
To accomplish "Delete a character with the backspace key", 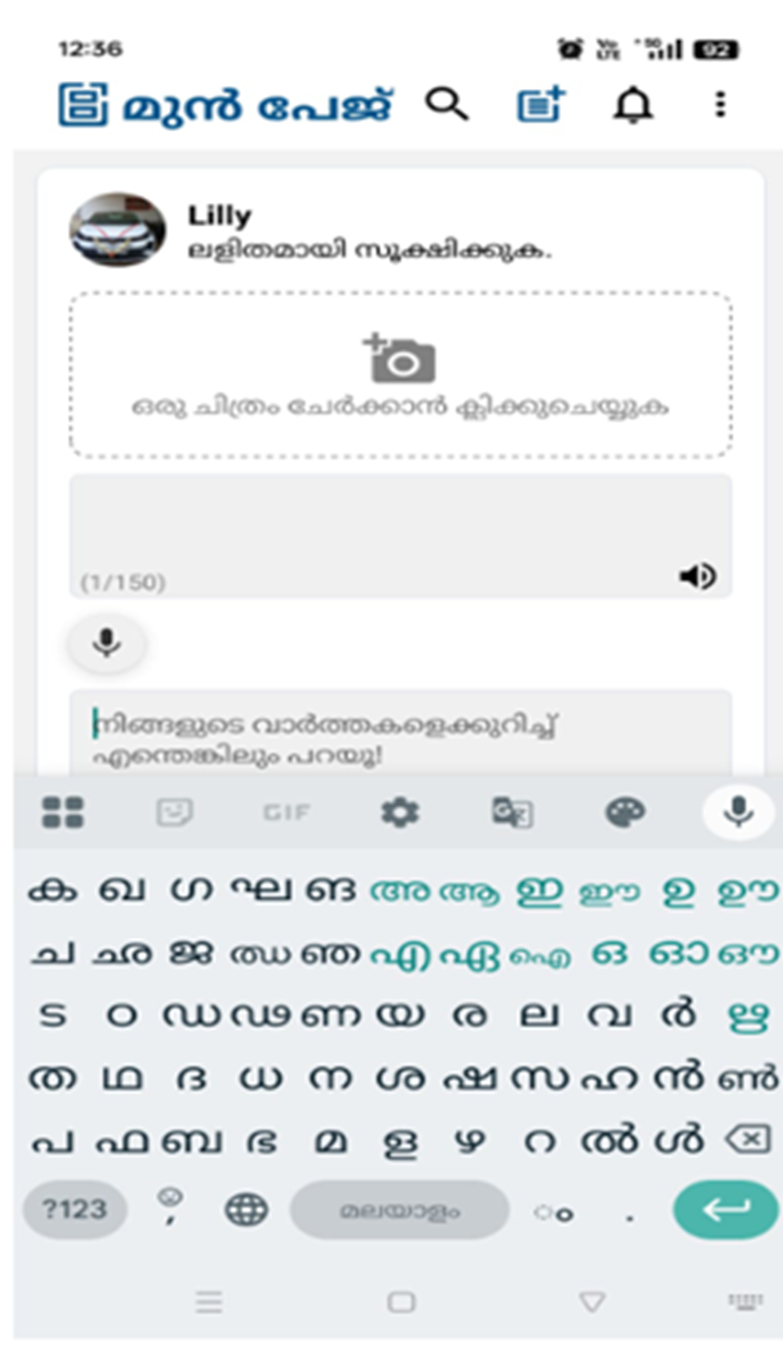I will tap(748, 1139).
